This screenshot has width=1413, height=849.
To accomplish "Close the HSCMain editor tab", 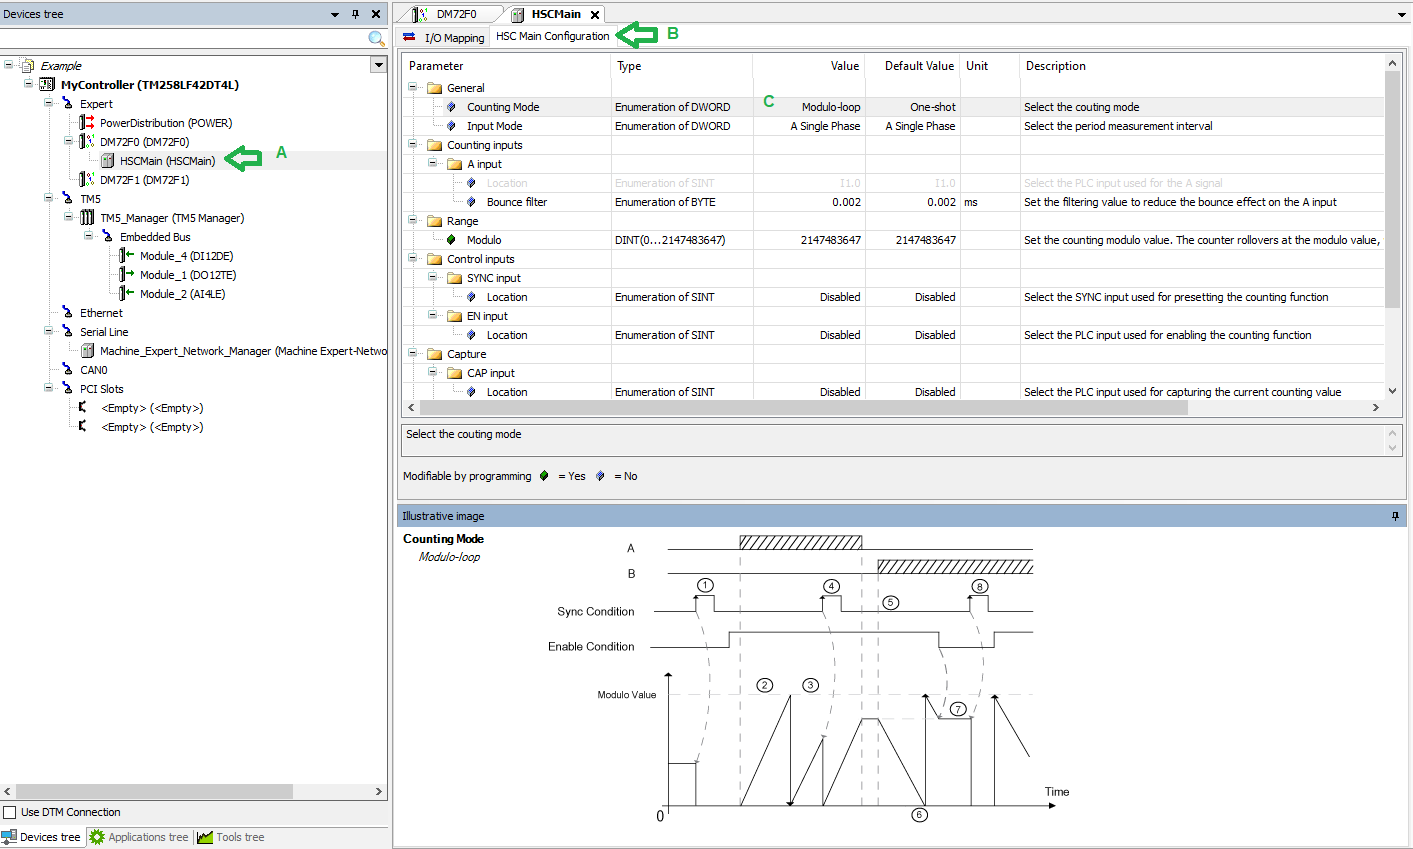I will coord(595,14).
